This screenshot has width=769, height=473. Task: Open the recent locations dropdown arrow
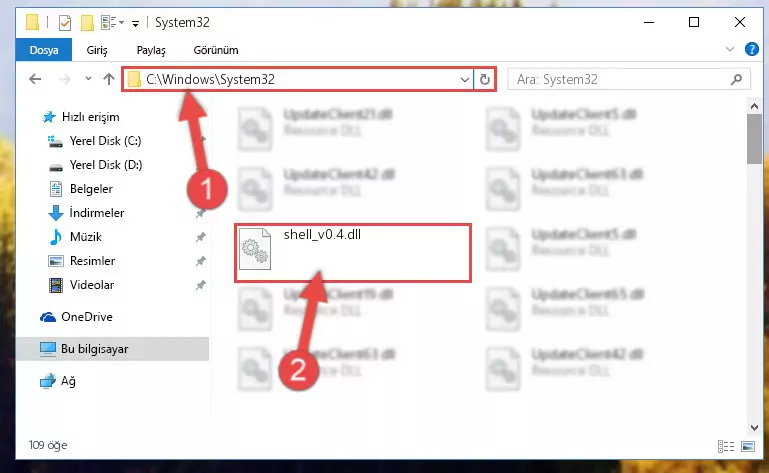[88, 79]
